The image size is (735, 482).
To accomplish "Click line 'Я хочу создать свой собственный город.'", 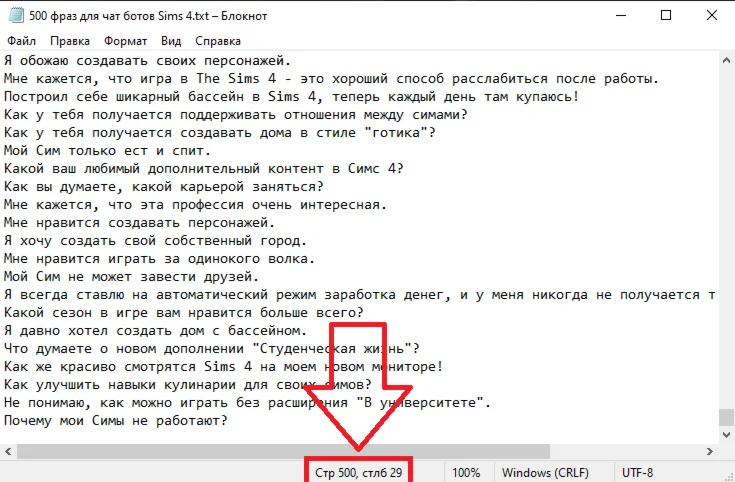I will [156, 241].
